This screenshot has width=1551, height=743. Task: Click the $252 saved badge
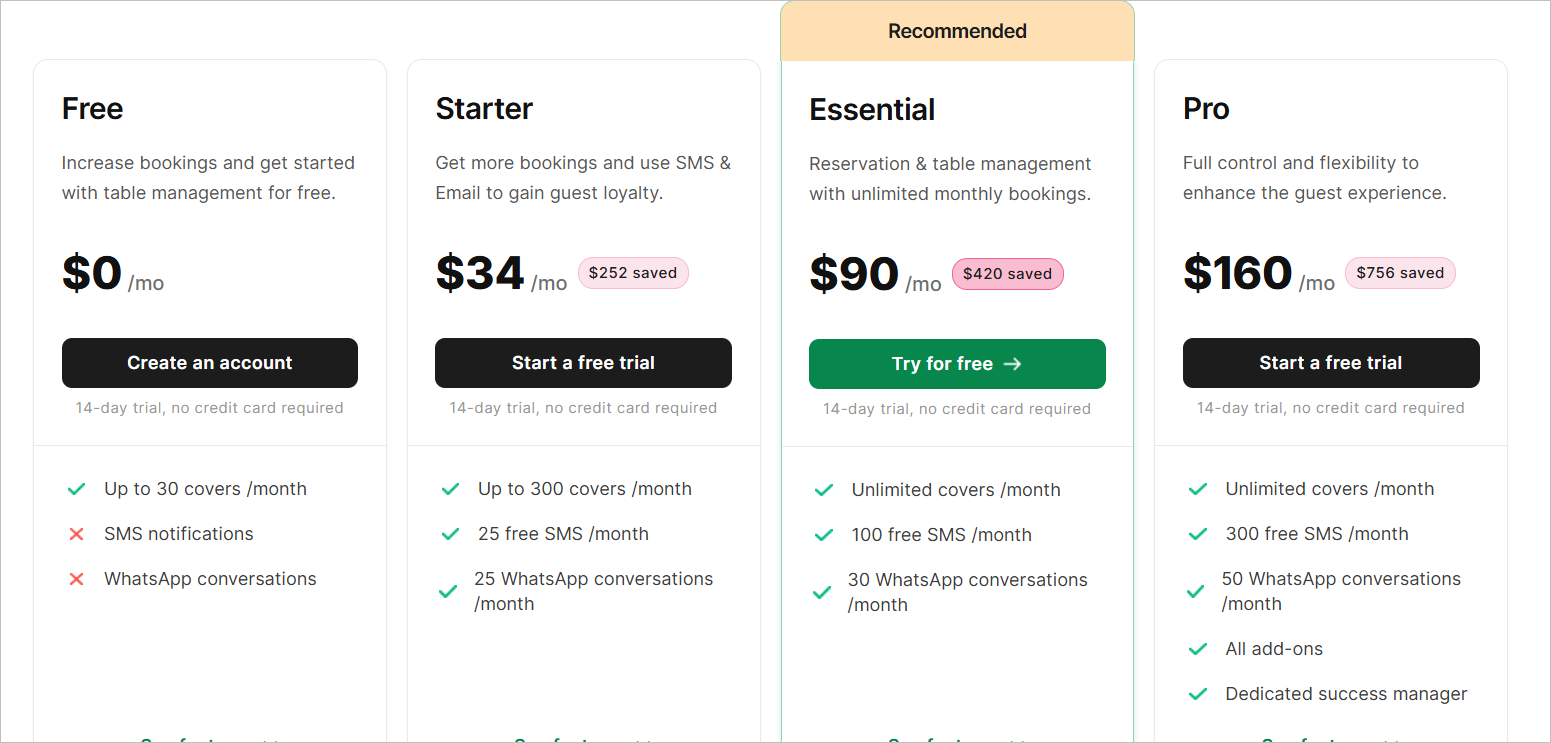(633, 273)
